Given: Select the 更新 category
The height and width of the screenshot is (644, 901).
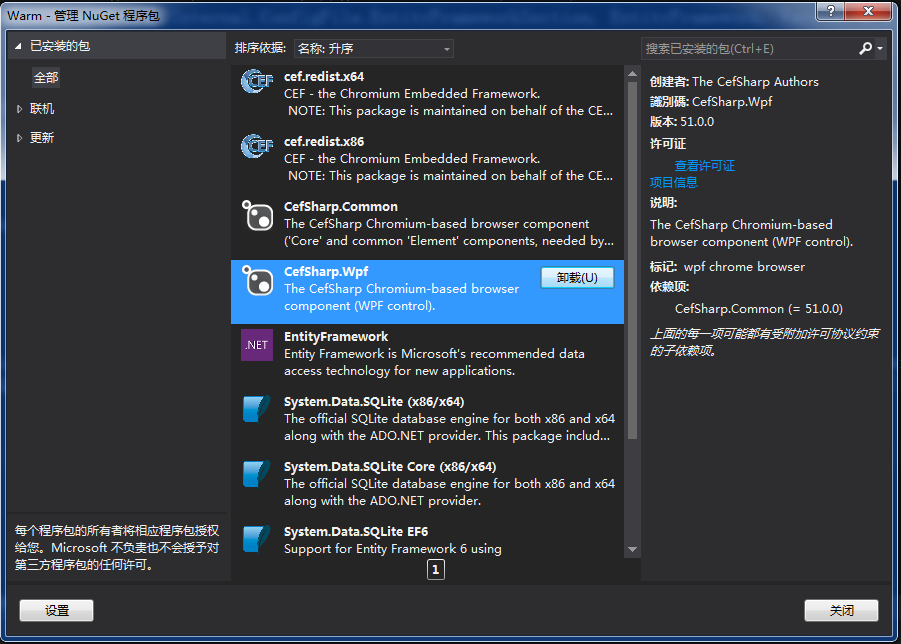Looking at the screenshot, I should [42, 138].
